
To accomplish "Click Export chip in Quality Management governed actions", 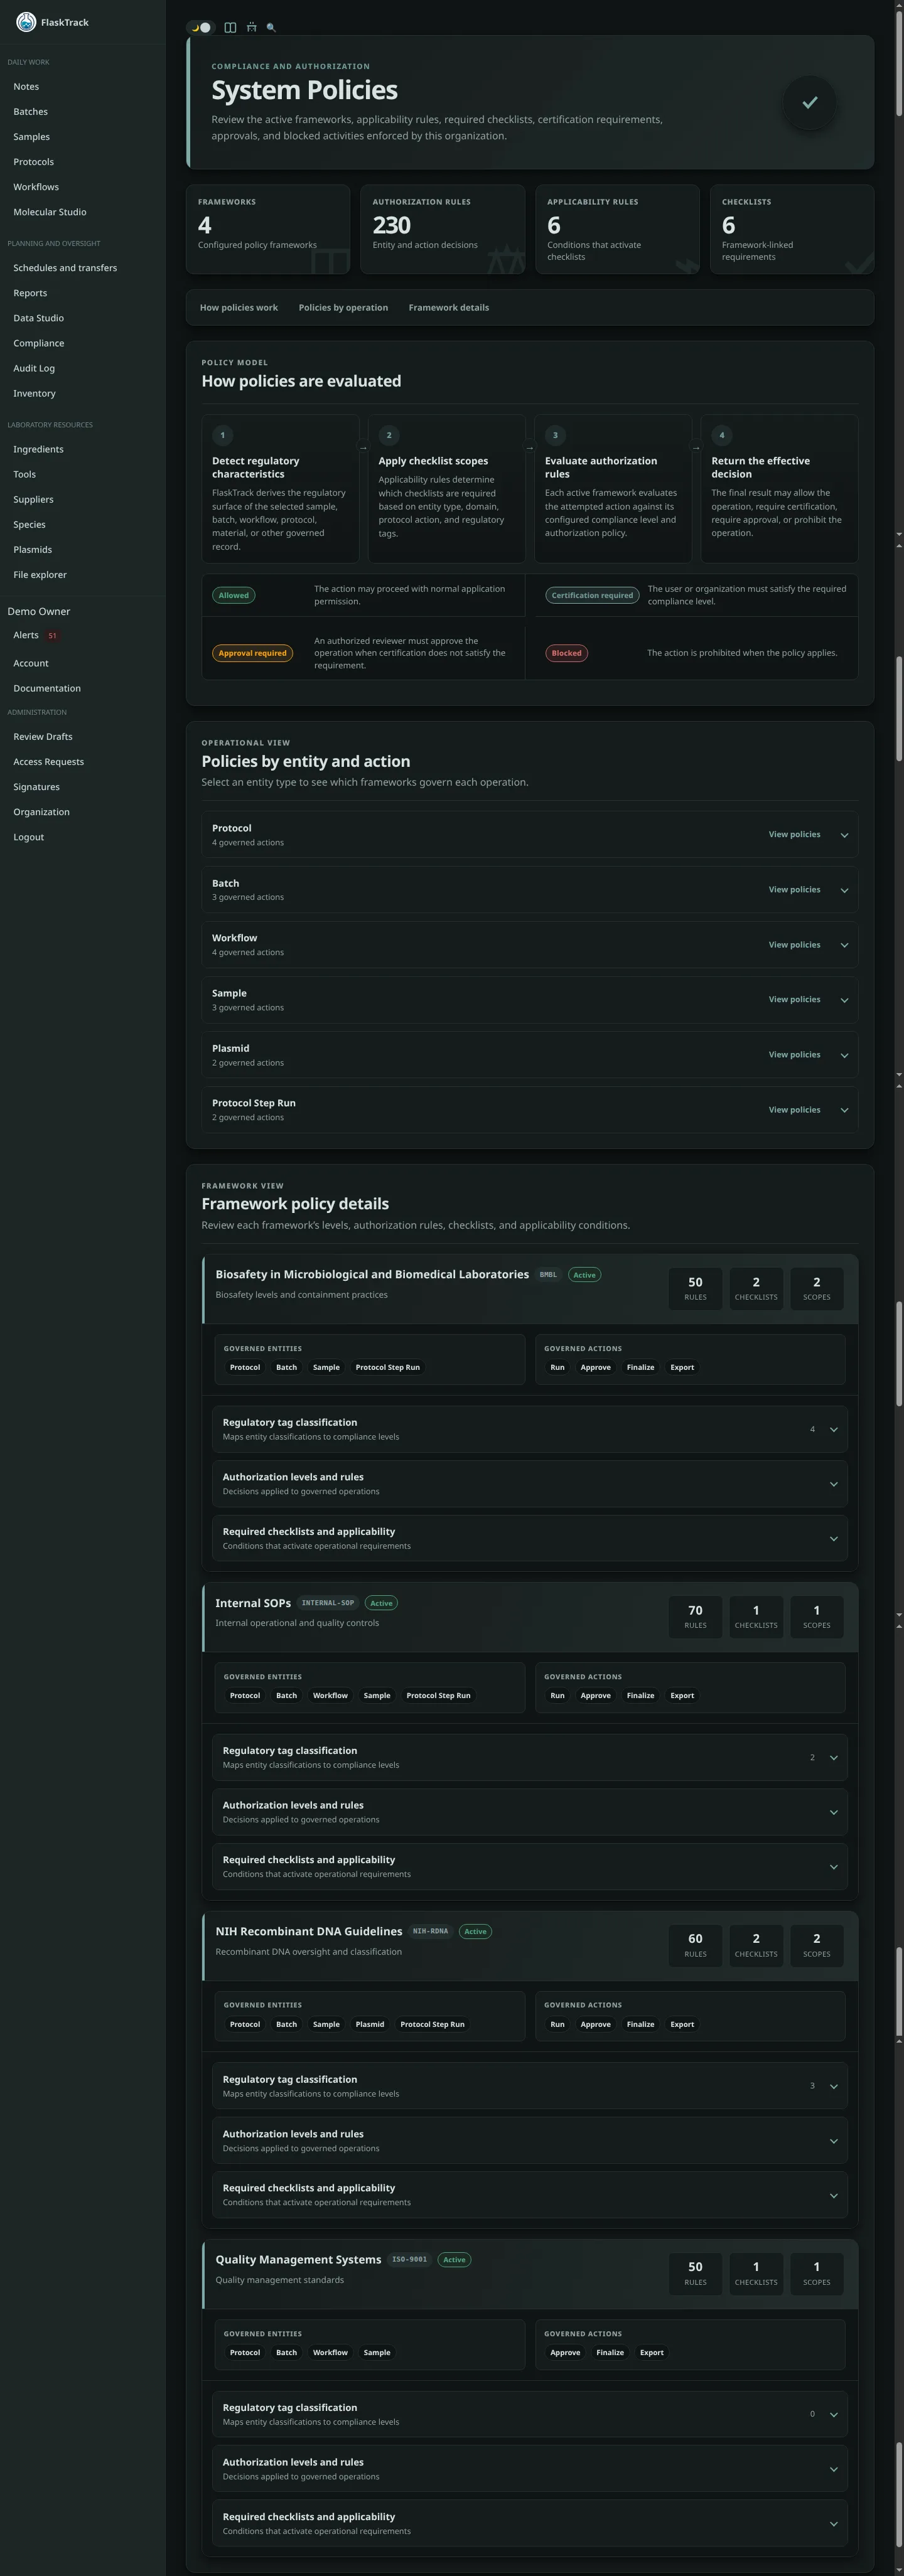I will point(651,2353).
